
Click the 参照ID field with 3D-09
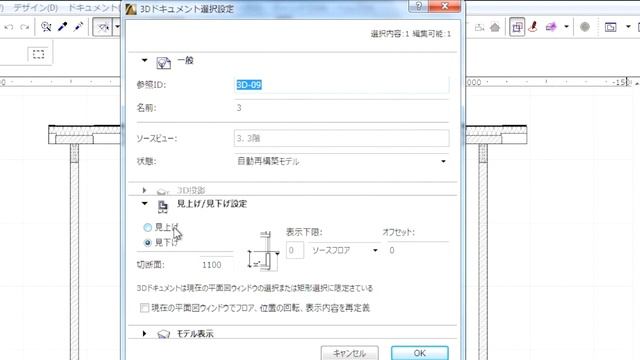tap(342, 85)
